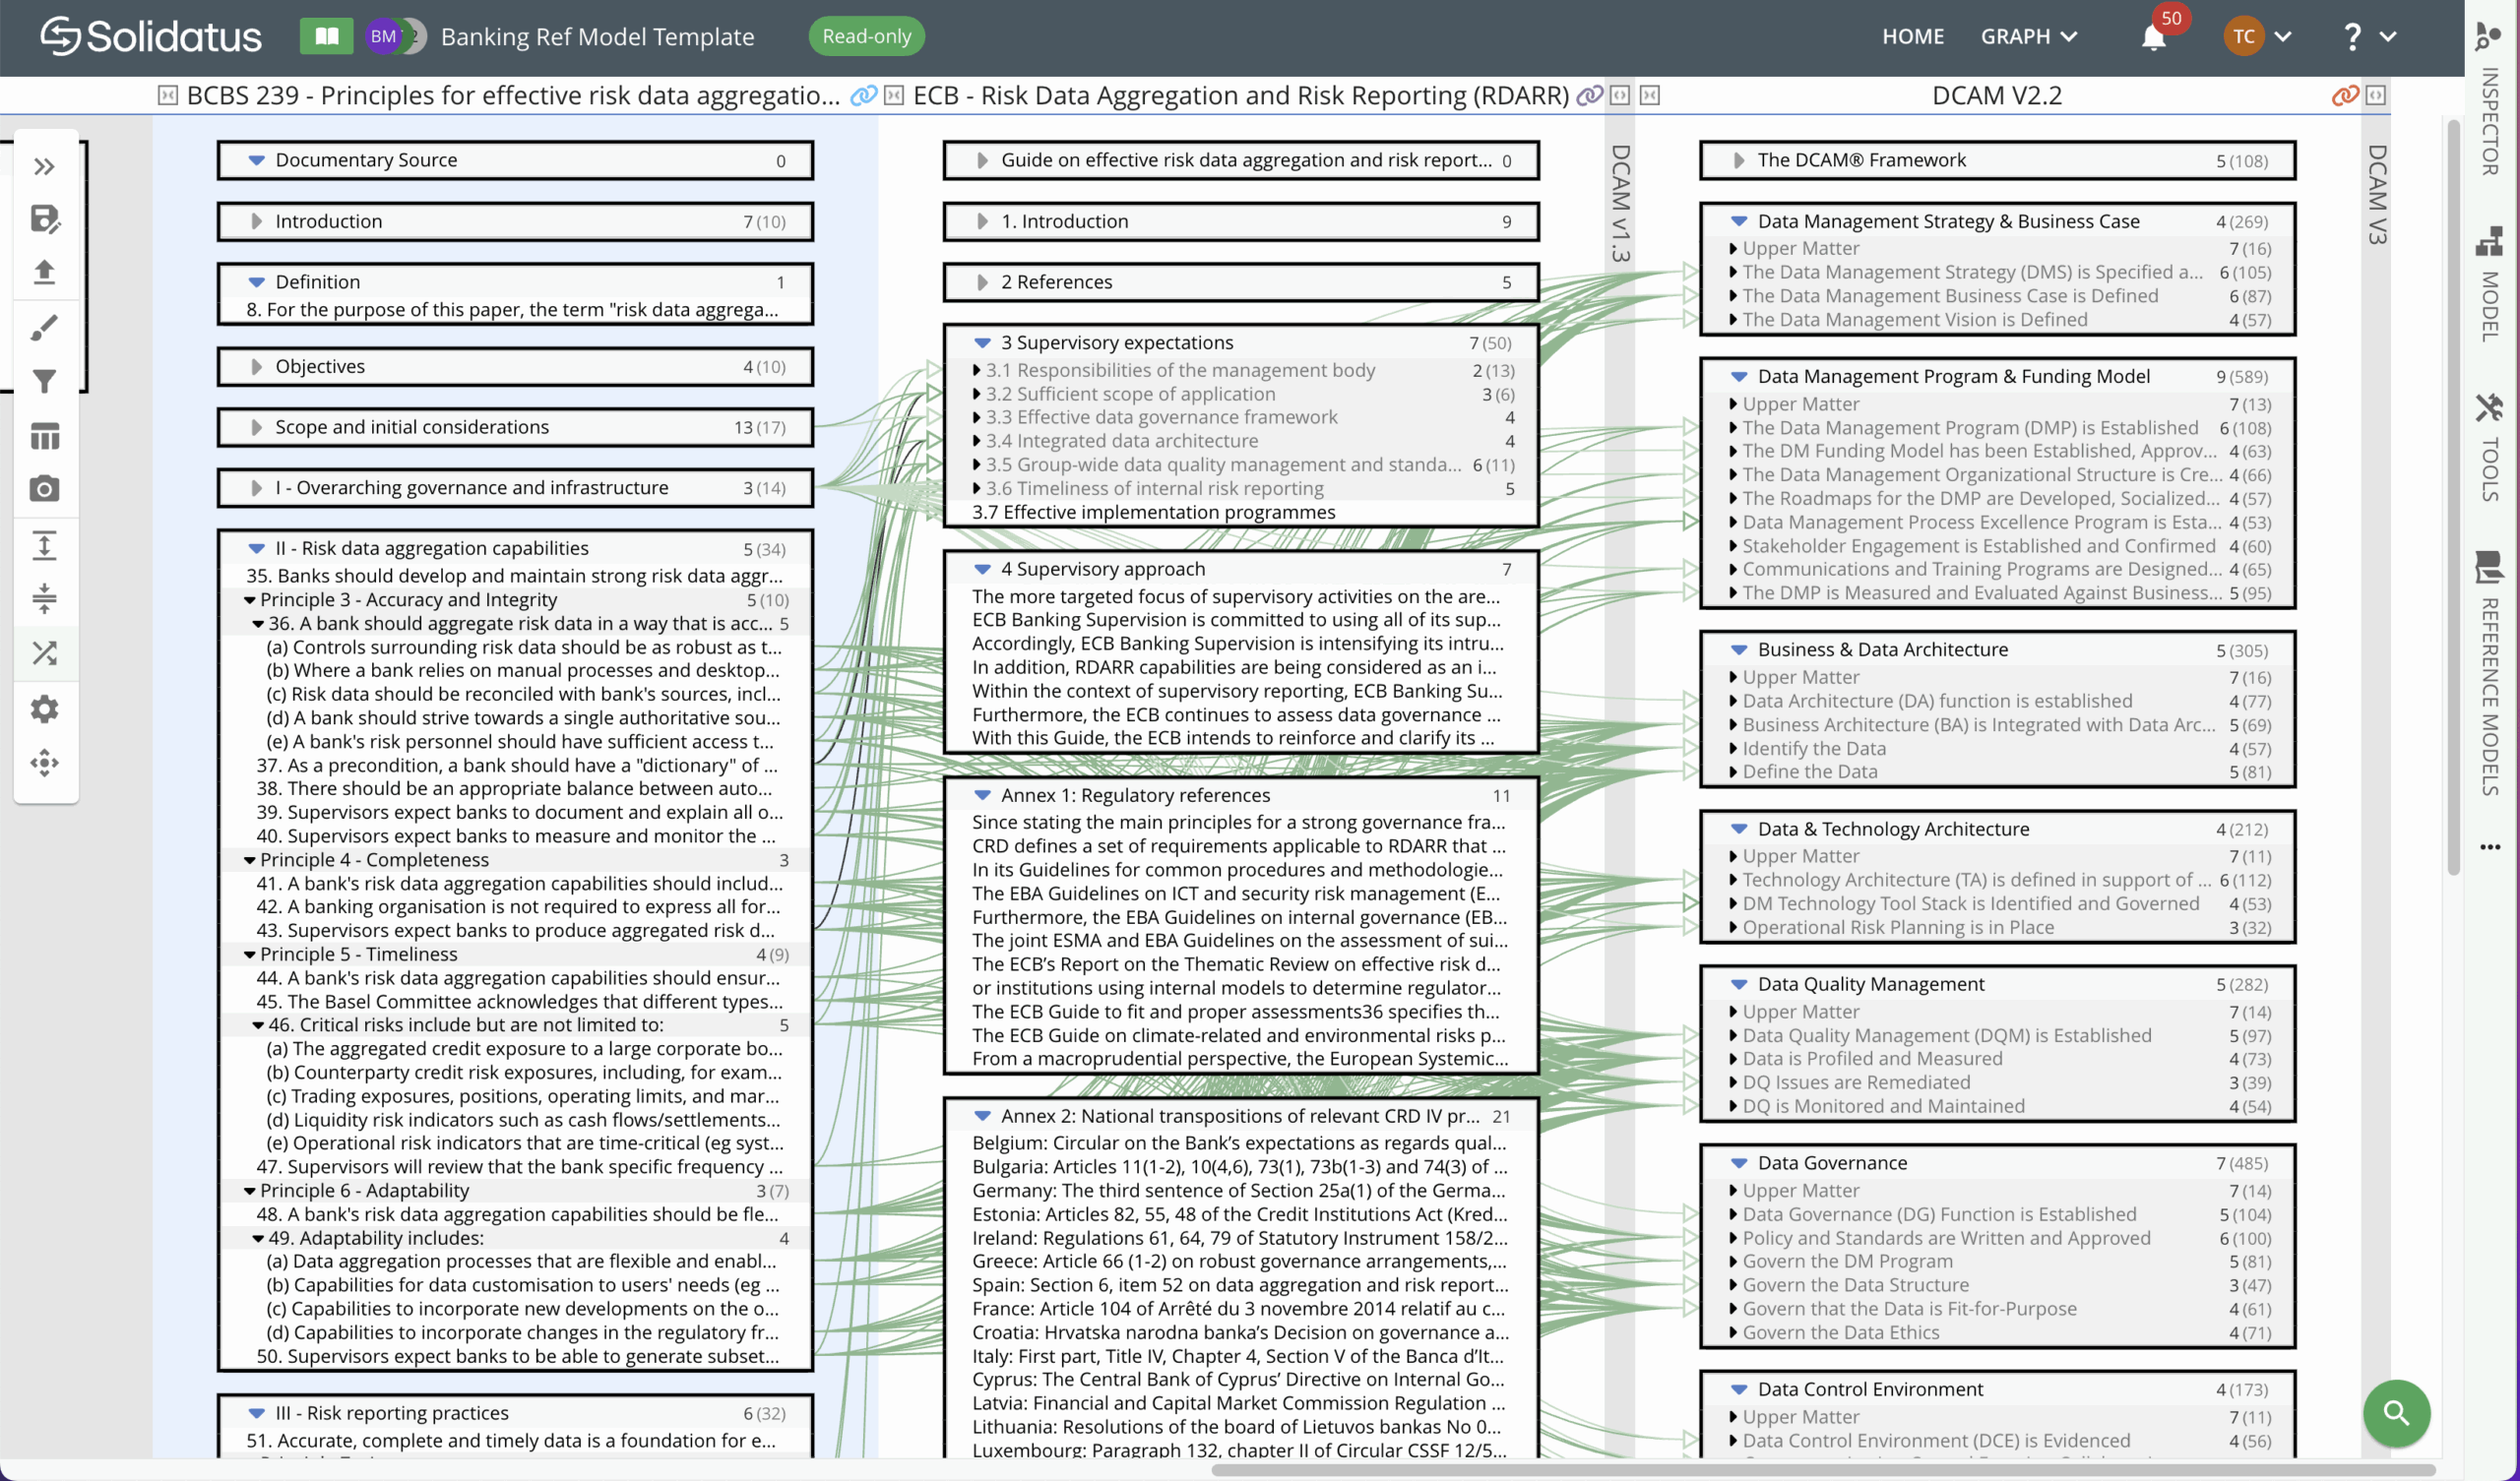This screenshot has height=1481, width=2520.
Task: Collapse II - Risk data aggregation capabilities
Action: click(256, 548)
